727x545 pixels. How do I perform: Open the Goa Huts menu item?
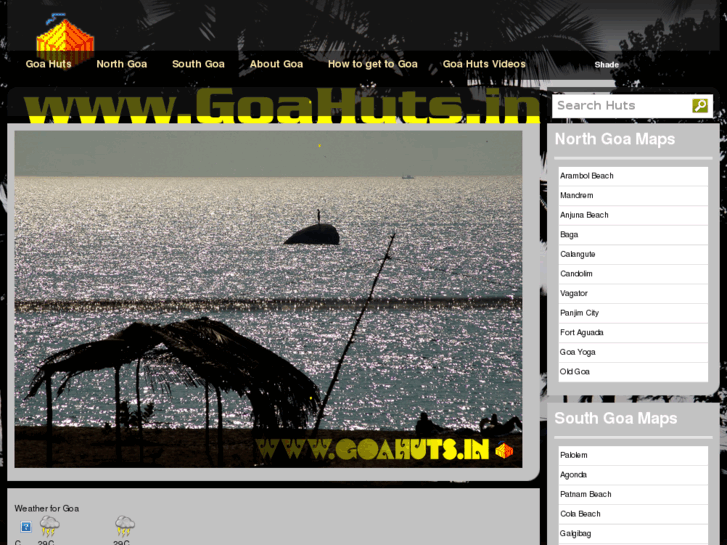tap(49, 64)
